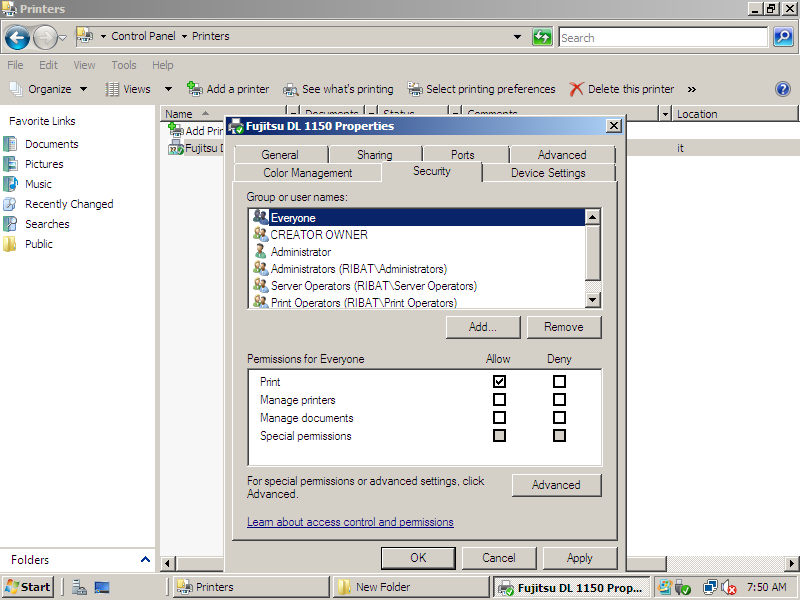Open the Organize dropdown menu

click(x=48, y=89)
